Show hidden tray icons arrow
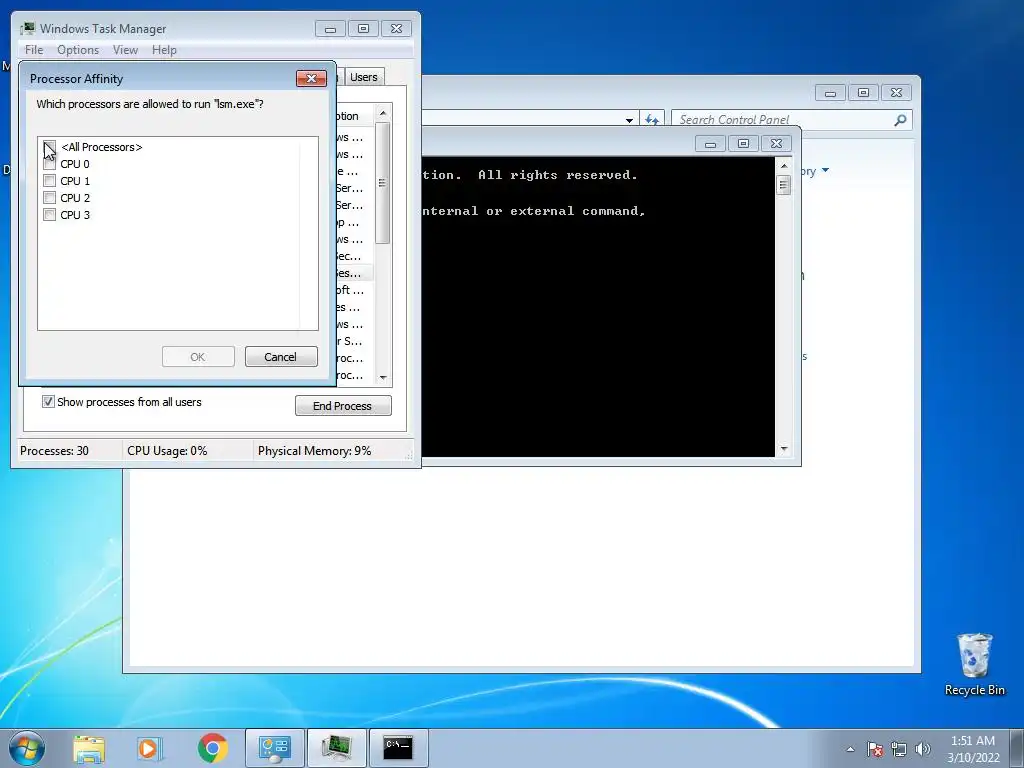The height and width of the screenshot is (768, 1024). pos(850,750)
